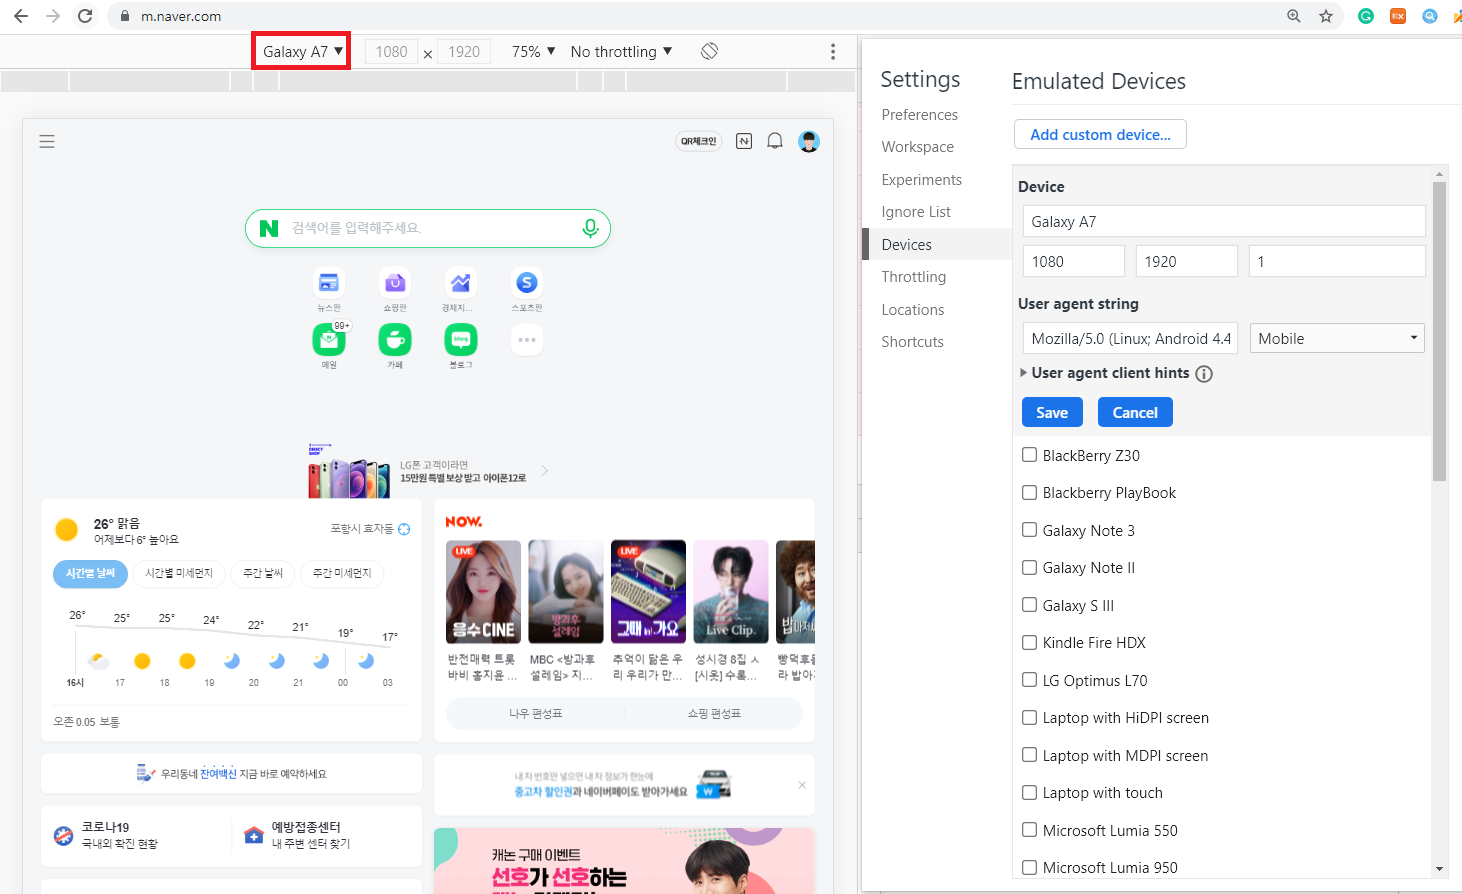Enable Galaxy S III device checkbox
The width and height of the screenshot is (1462, 894).
(x=1029, y=605)
